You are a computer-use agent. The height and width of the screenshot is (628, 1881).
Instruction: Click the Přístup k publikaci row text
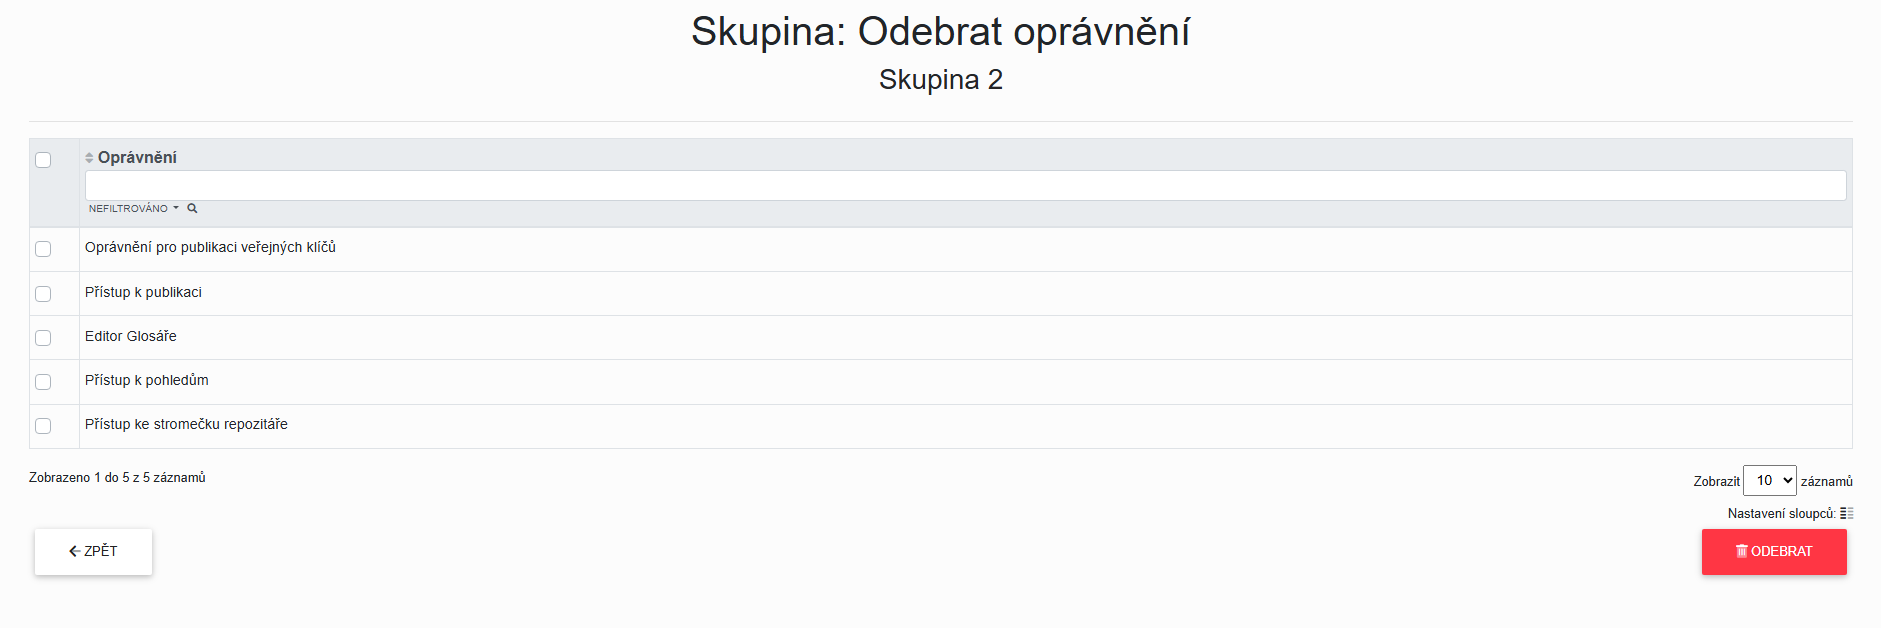point(143,293)
